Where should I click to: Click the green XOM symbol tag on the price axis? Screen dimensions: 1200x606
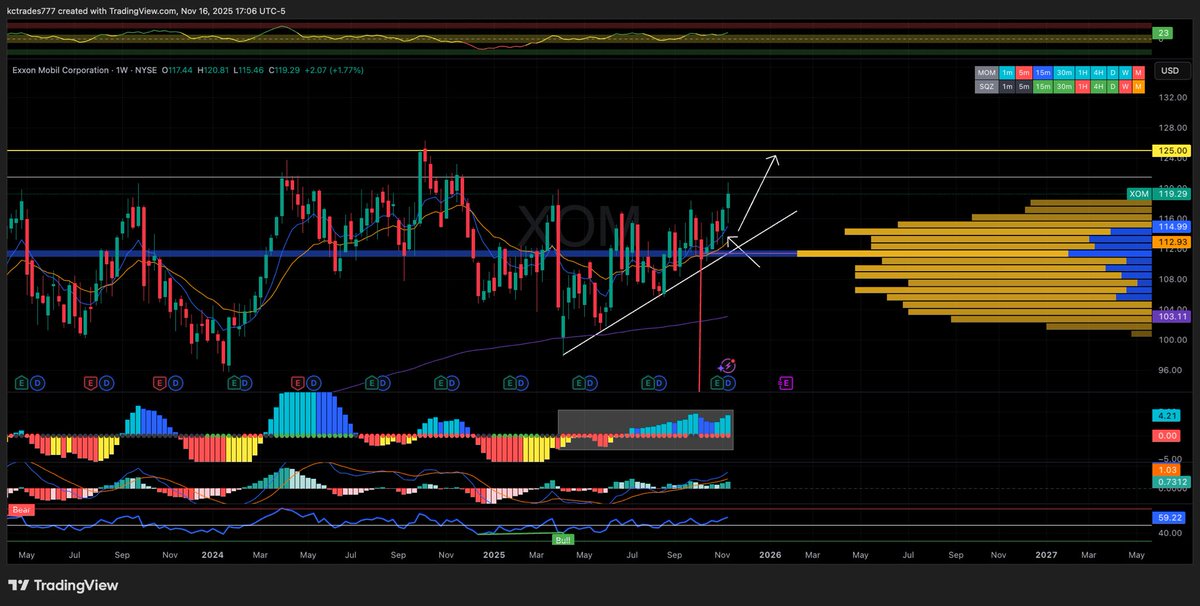1138,194
